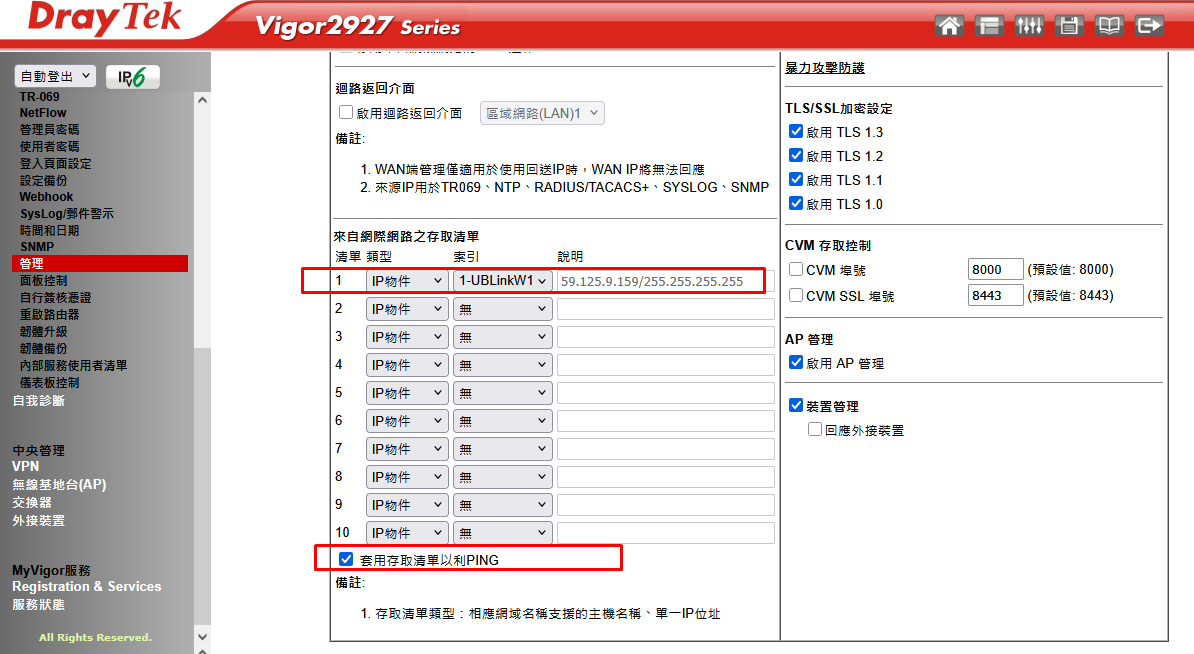Open the Webhook sidebar link
Image resolution: width=1194 pixels, height=654 pixels.
(46, 197)
